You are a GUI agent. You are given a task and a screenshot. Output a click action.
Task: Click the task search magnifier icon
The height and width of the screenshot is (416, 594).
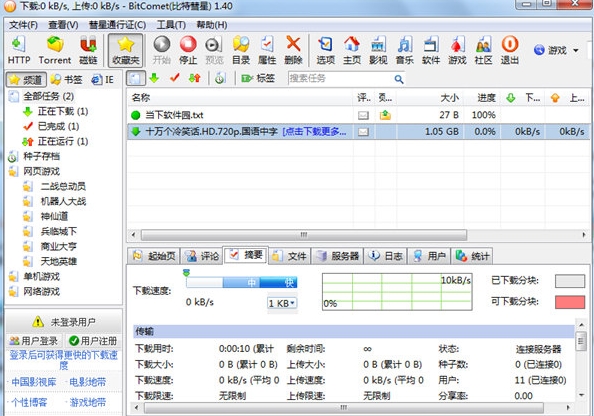pos(399,79)
